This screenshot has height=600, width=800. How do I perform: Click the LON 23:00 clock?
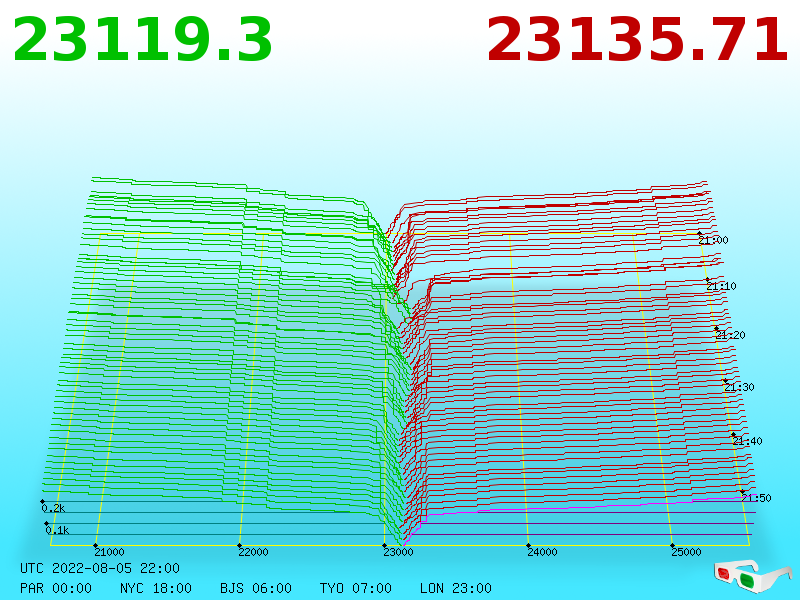point(456,588)
